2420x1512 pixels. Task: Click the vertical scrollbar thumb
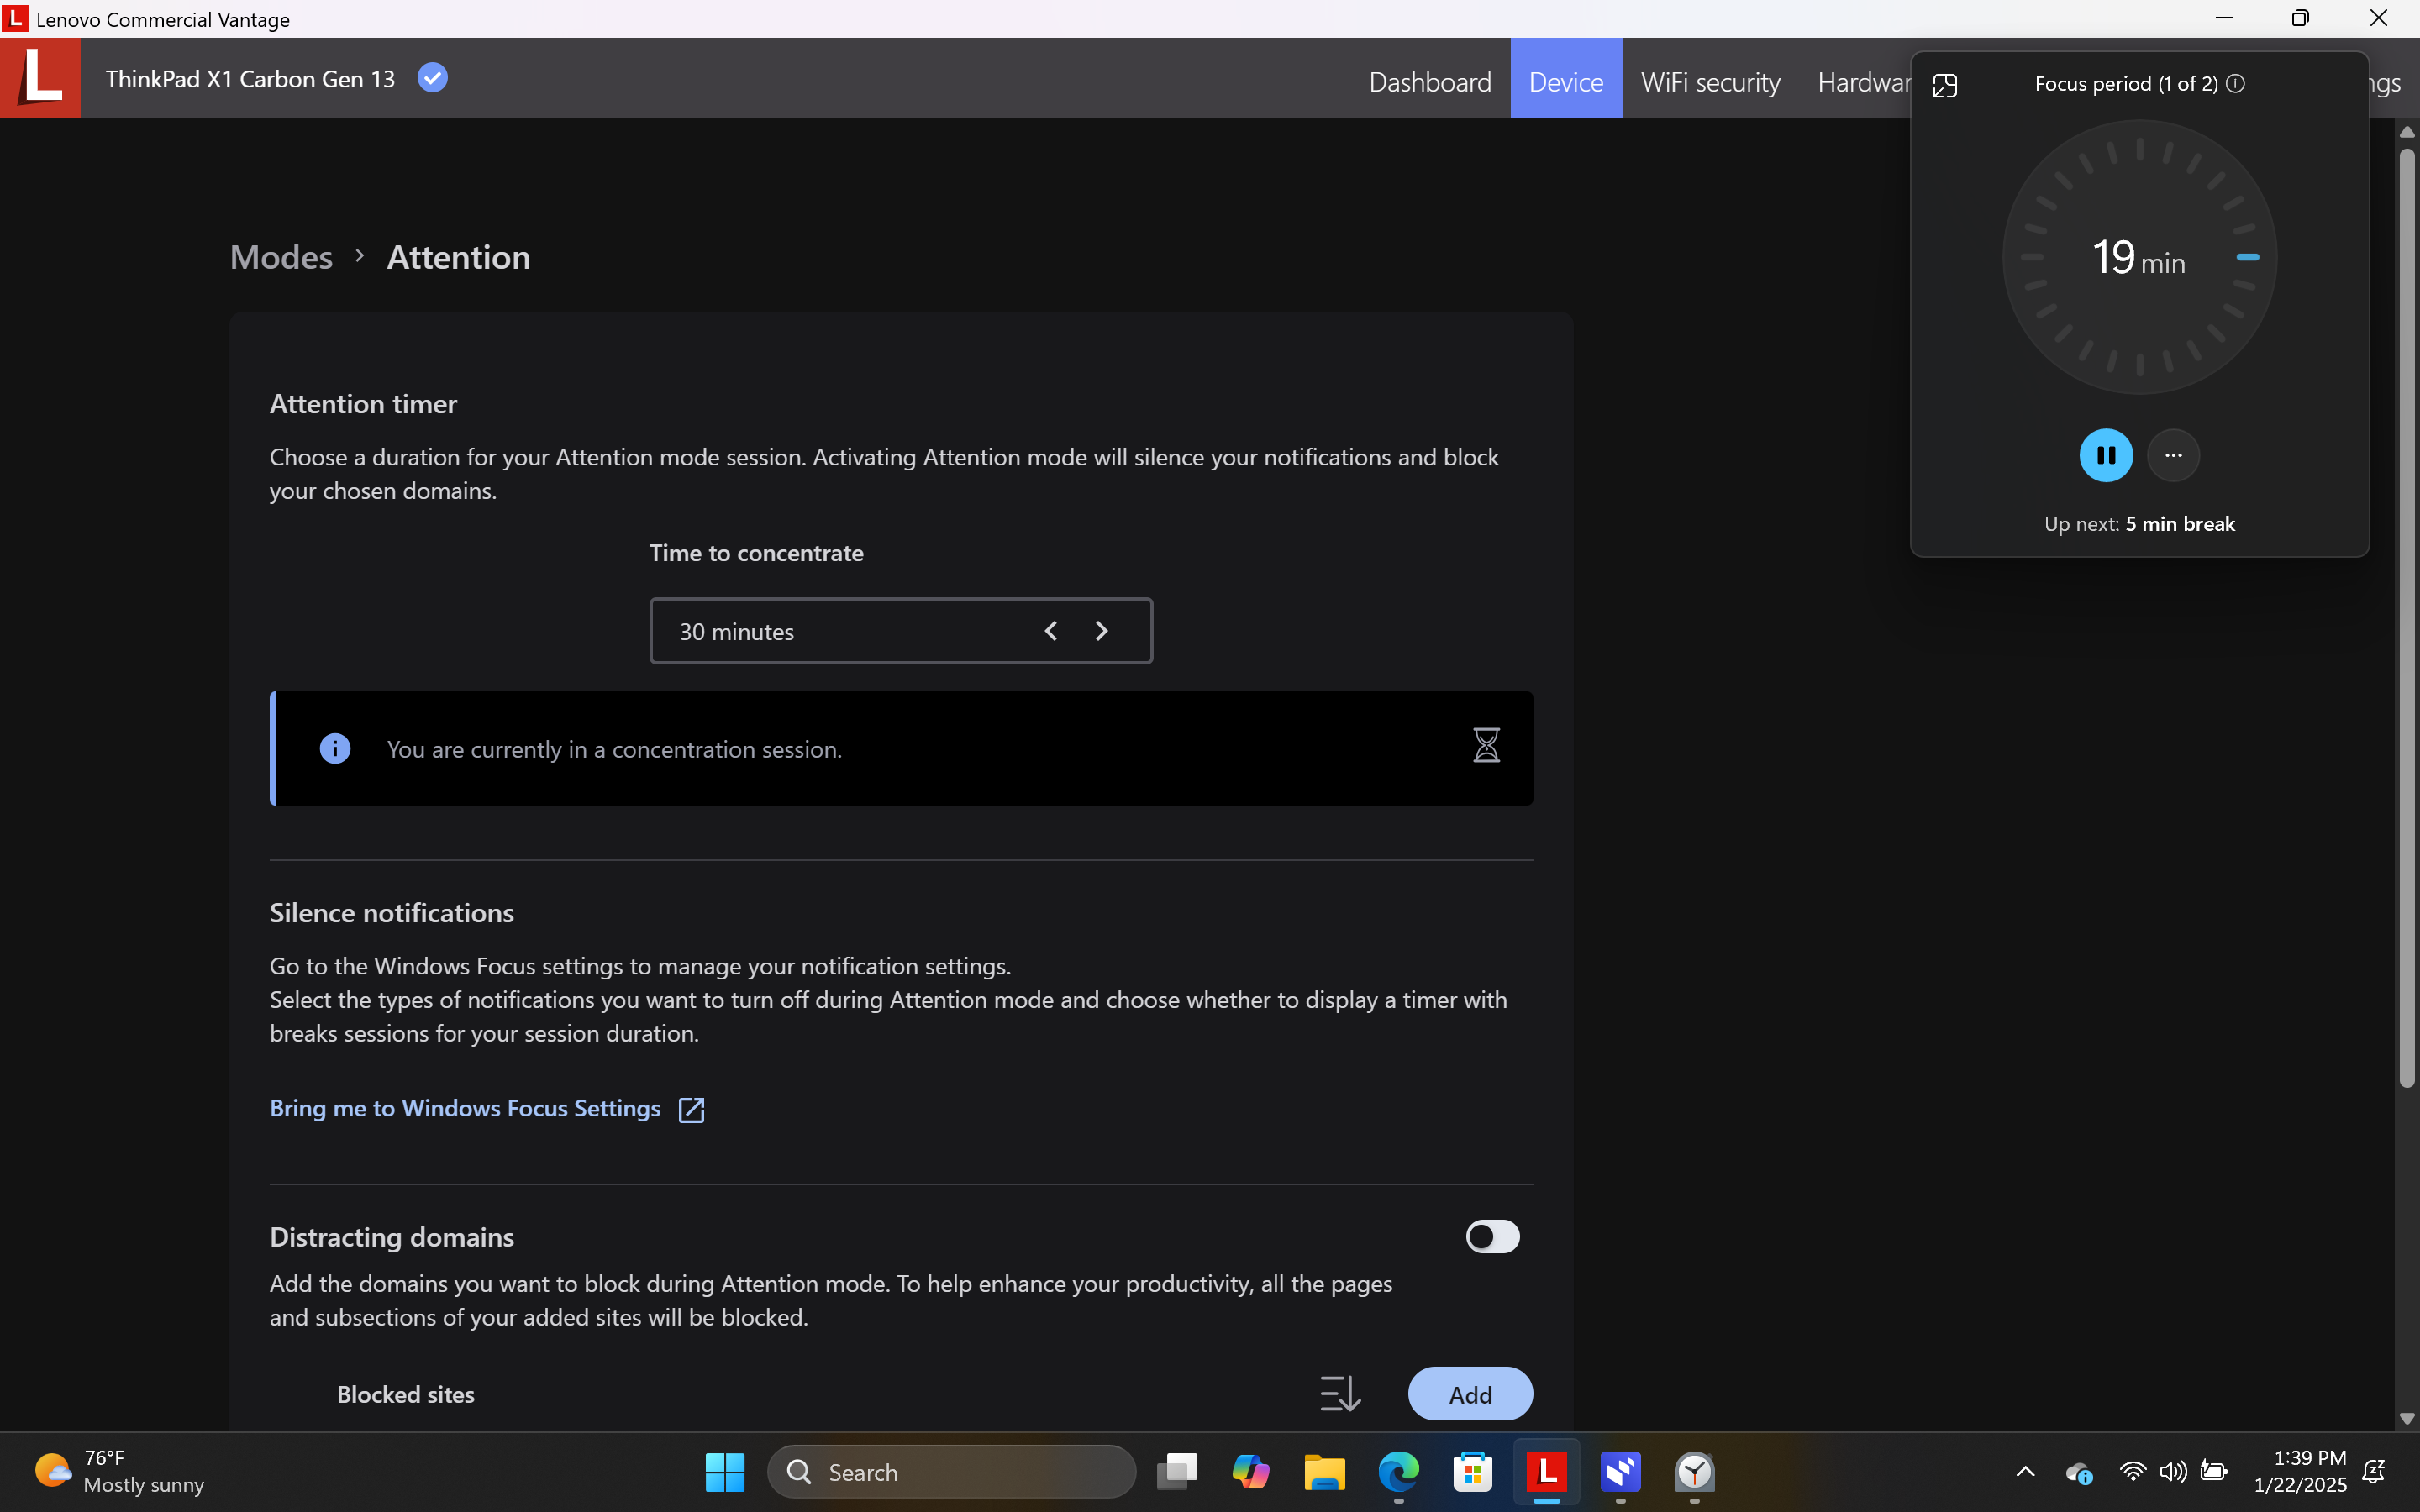2406,618
